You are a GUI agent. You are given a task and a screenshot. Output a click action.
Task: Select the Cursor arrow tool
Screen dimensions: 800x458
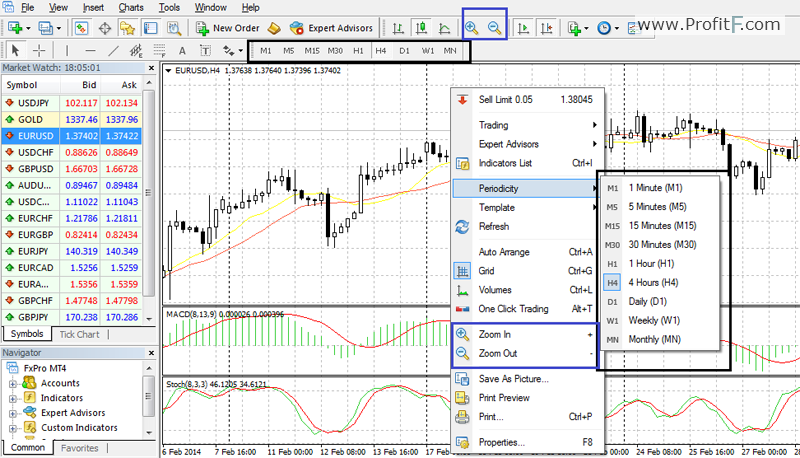tap(15, 50)
